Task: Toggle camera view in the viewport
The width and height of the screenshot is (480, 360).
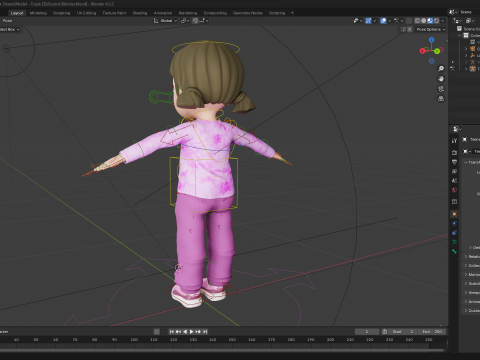Action: (x=441, y=89)
